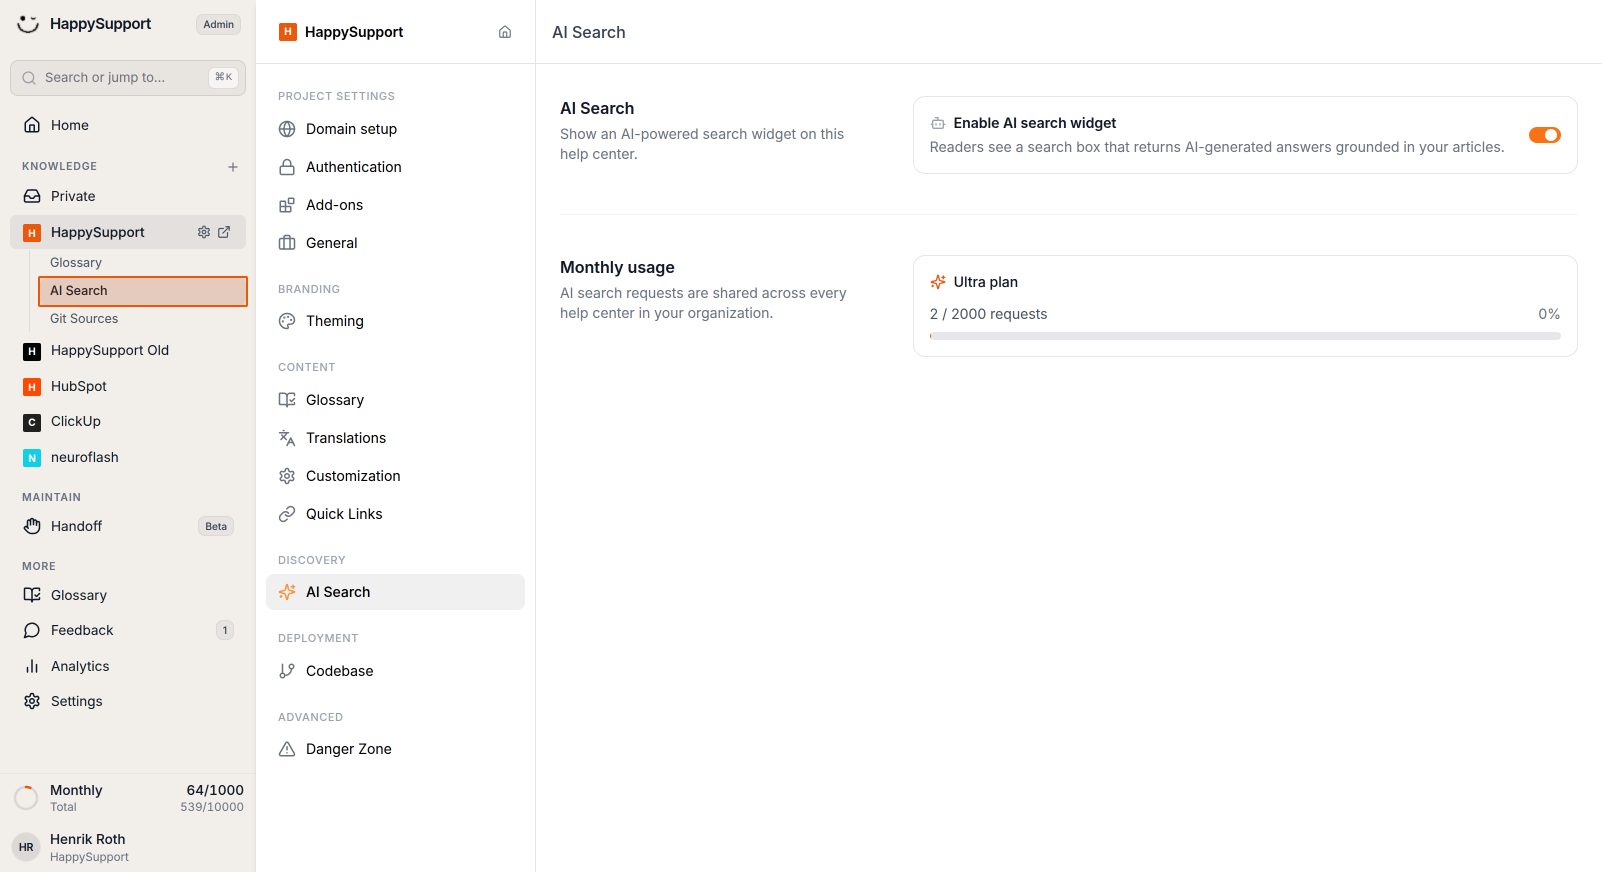Go to Home in sidebar
1602x872 pixels.
click(128, 125)
